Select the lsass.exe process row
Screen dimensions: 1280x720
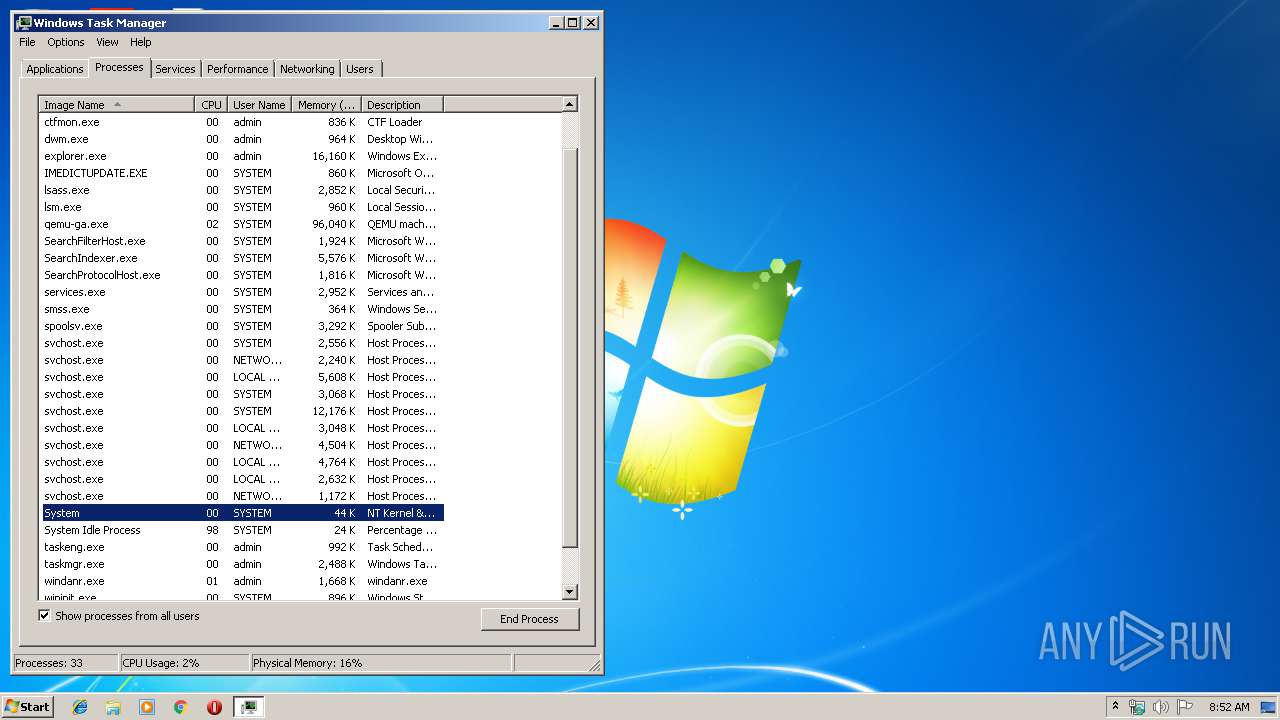coord(241,190)
